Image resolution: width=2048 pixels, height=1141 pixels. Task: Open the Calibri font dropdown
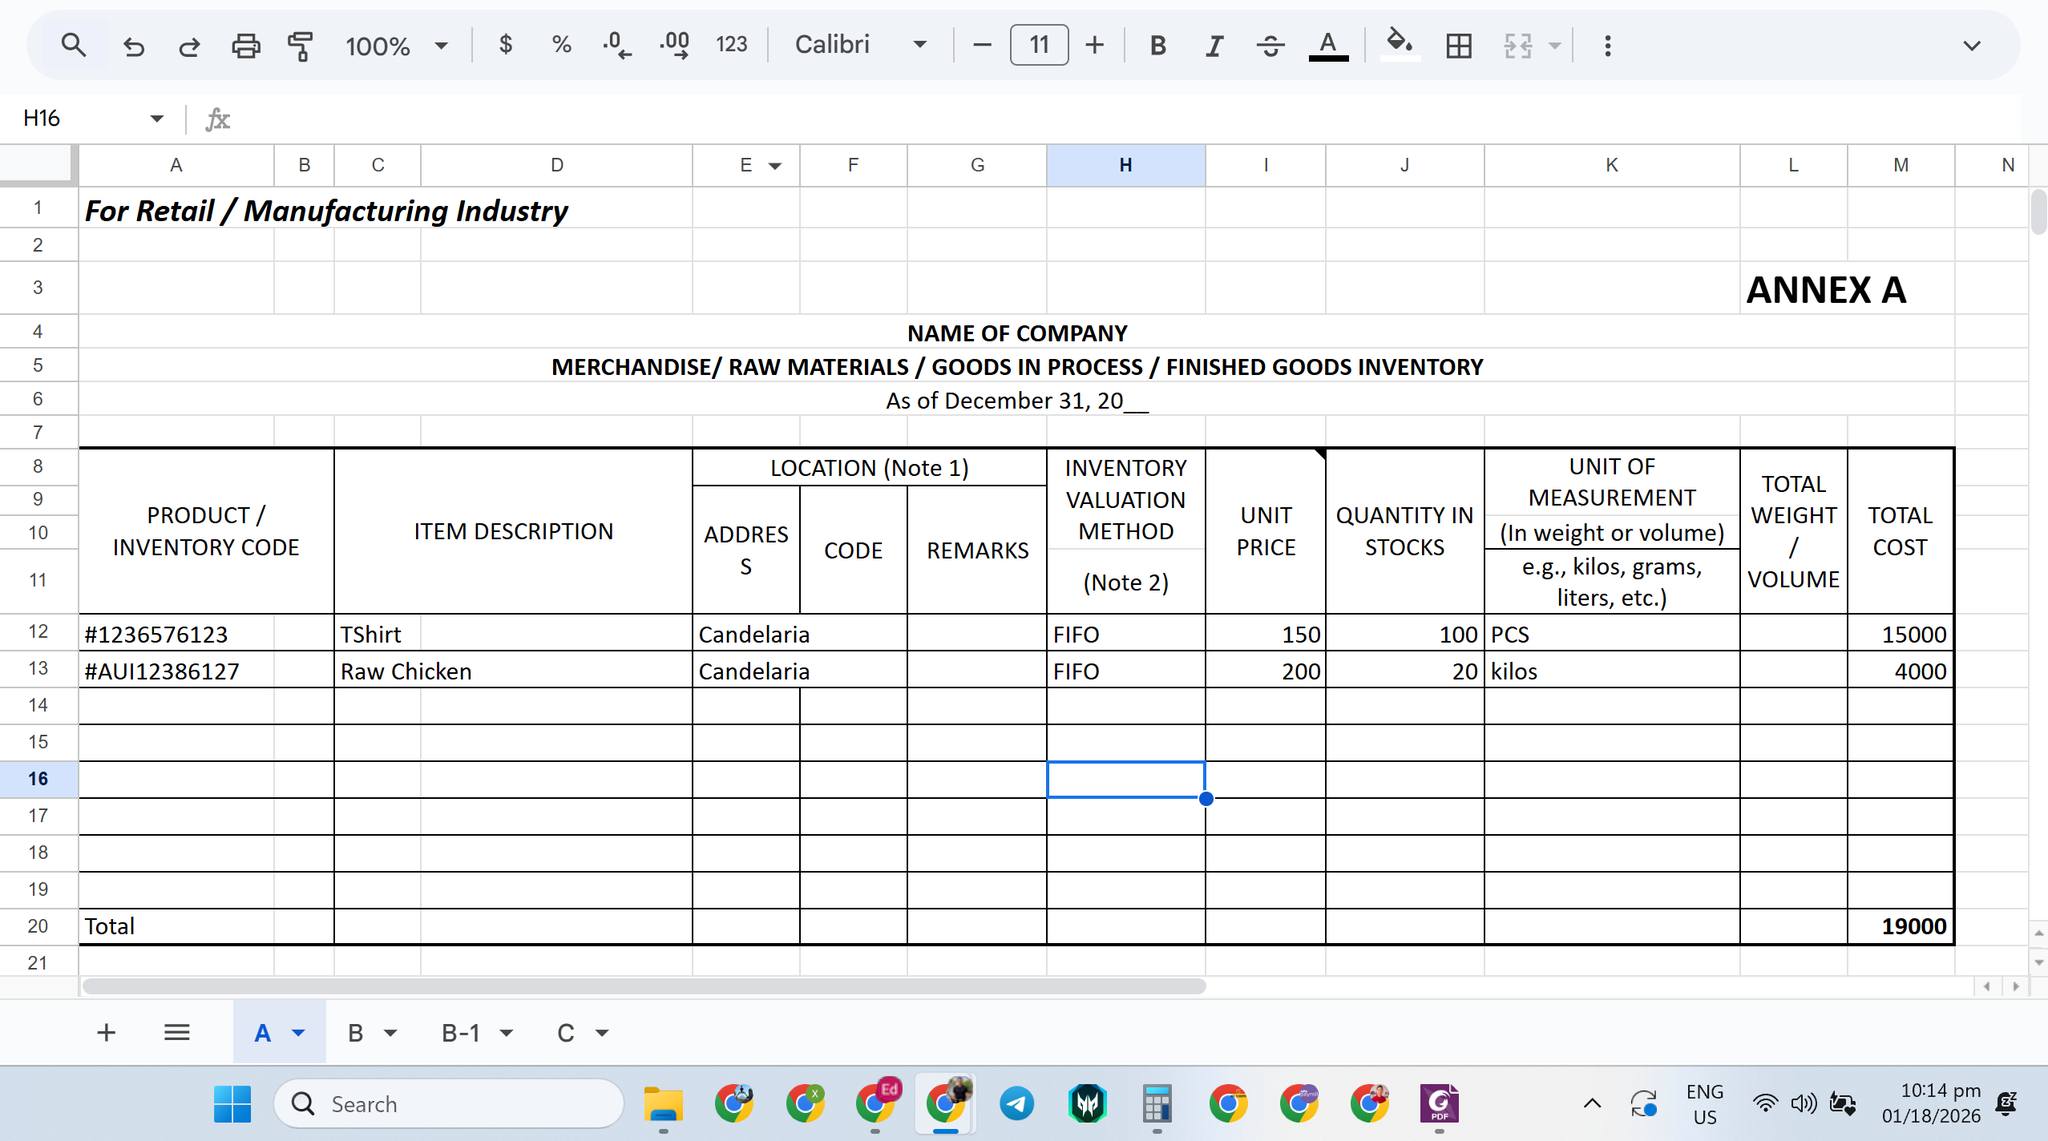(860, 45)
